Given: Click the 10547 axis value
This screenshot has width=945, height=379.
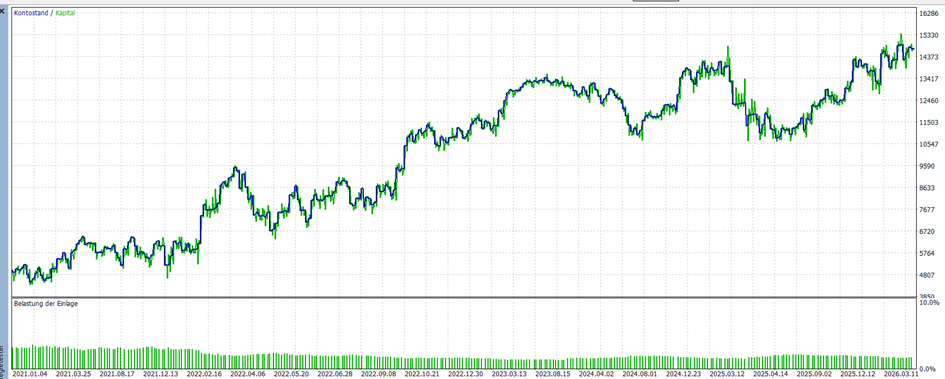Looking at the screenshot, I should [x=929, y=144].
